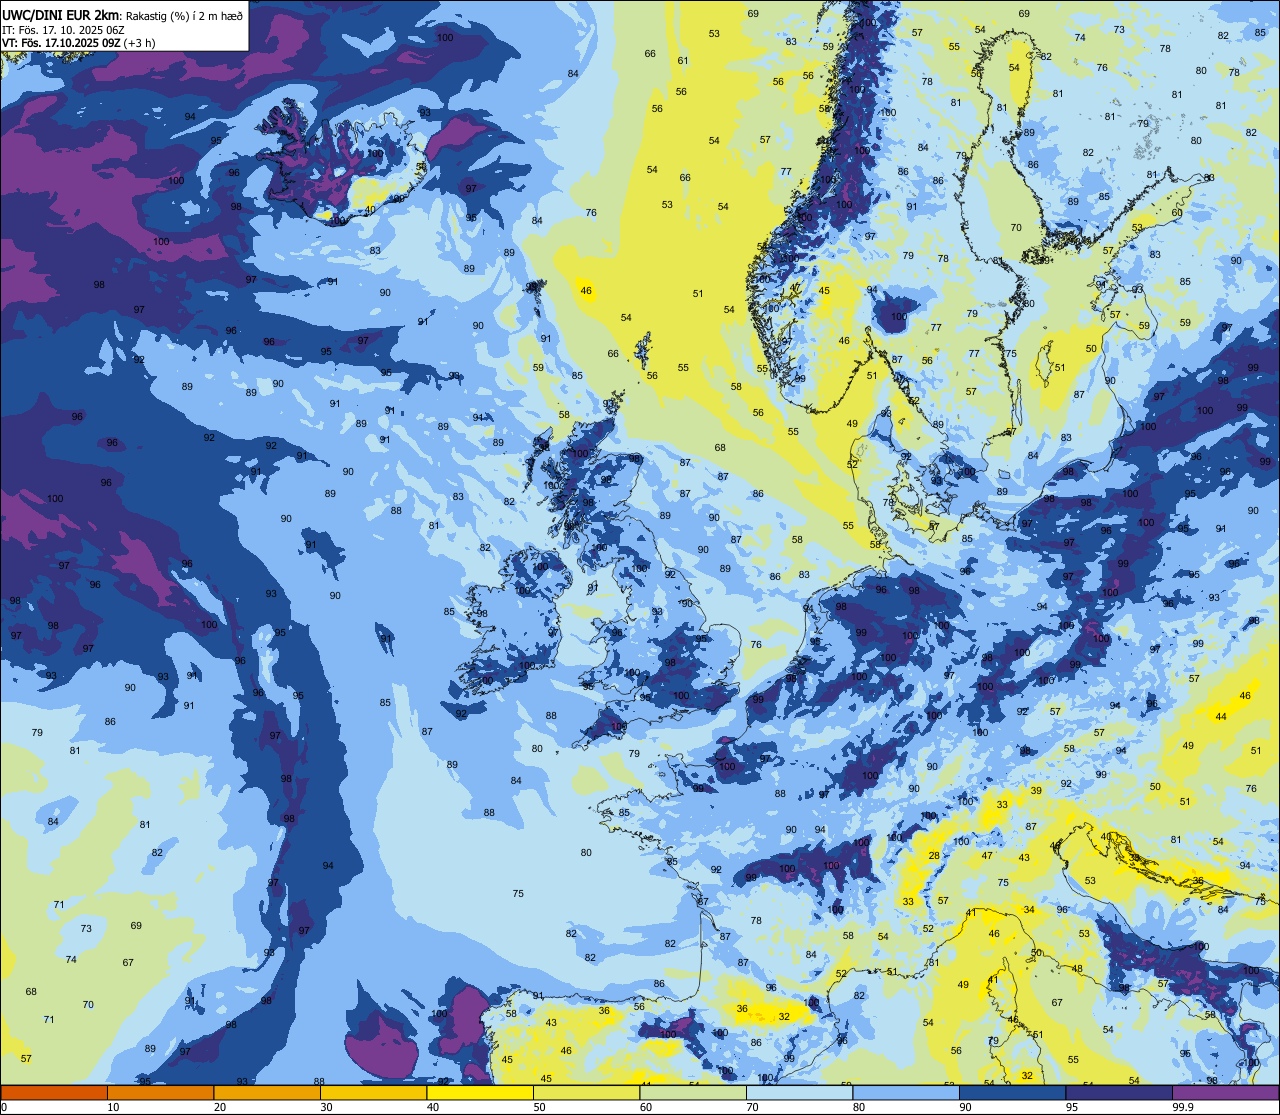
Task: Click the 'VT: Fös. 17.10.2025 09Z (+3 h)' line
Action: click(x=78, y=43)
